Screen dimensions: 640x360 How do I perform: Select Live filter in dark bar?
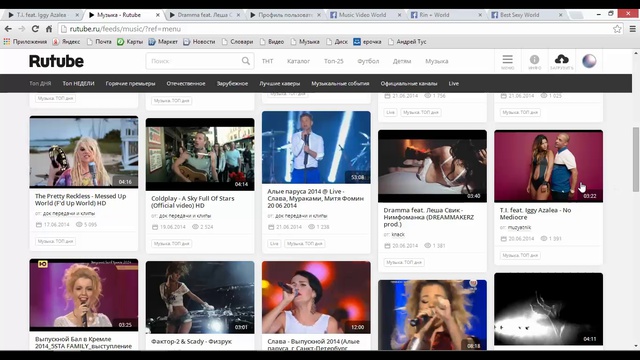coord(454,83)
